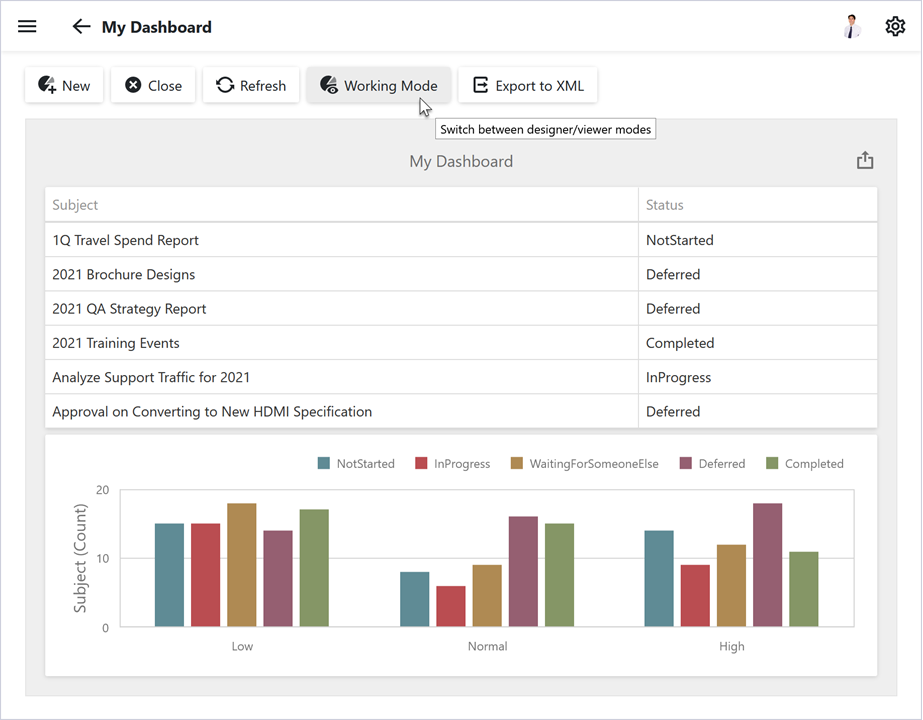Select the 1Q Travel Spend Report row
The height and width of the screenshot is (720, 923).
pos(461,240)
